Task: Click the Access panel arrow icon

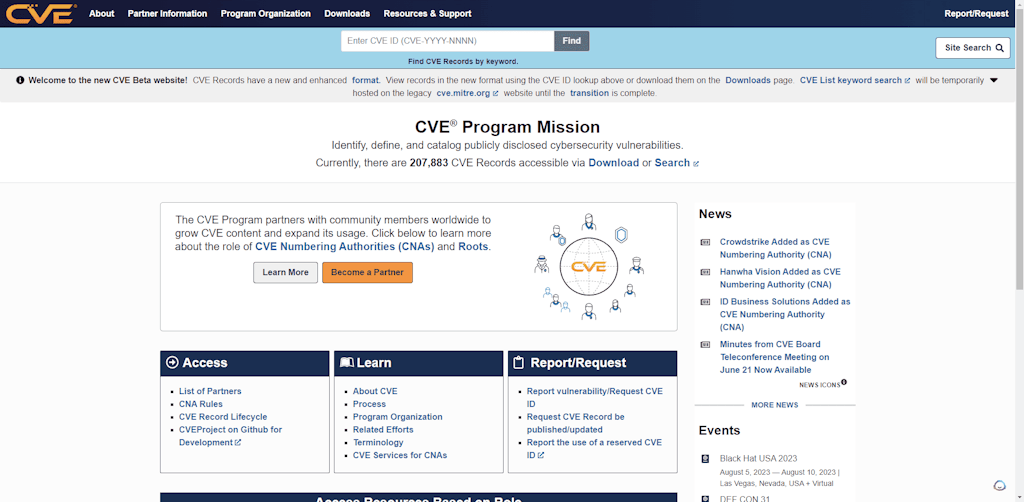Action: click(172, 363)
